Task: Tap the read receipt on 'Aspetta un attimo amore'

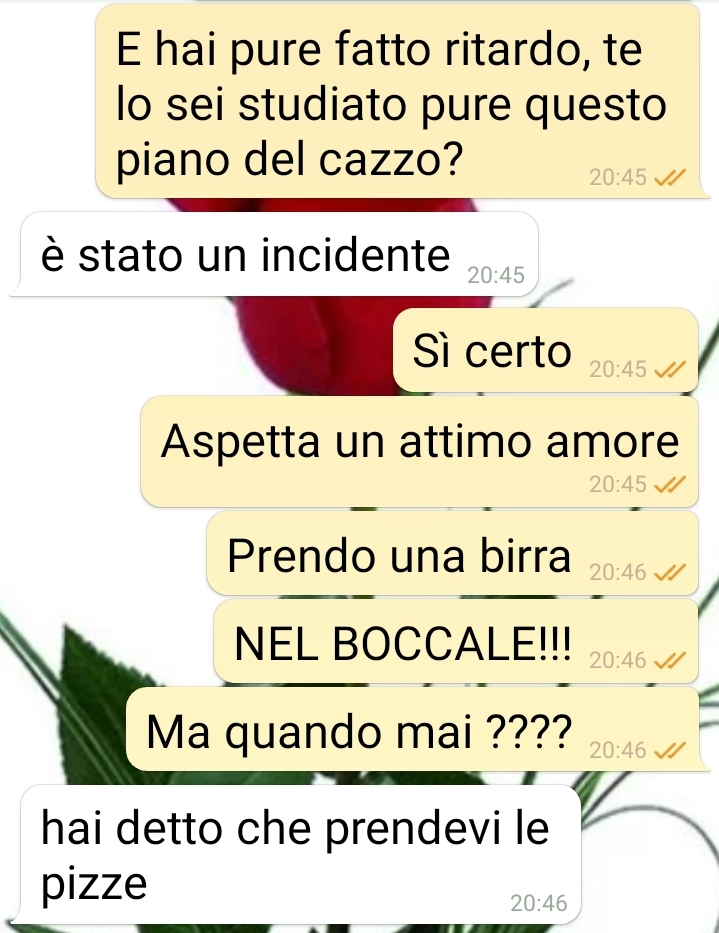Action: point(670,485)
